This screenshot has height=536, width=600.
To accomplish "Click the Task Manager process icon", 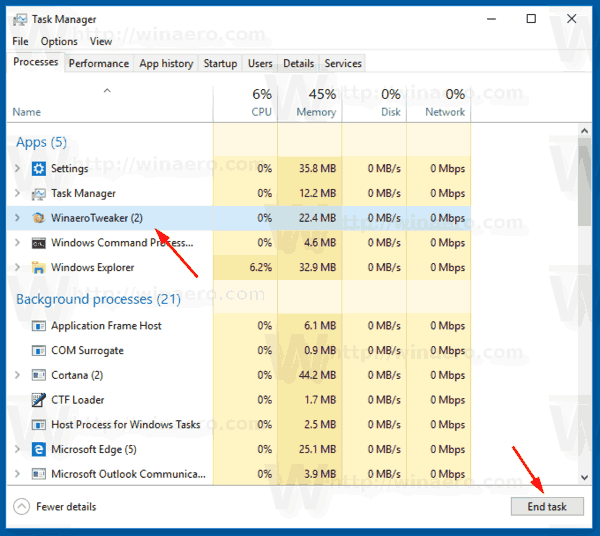I will [39, 194].
